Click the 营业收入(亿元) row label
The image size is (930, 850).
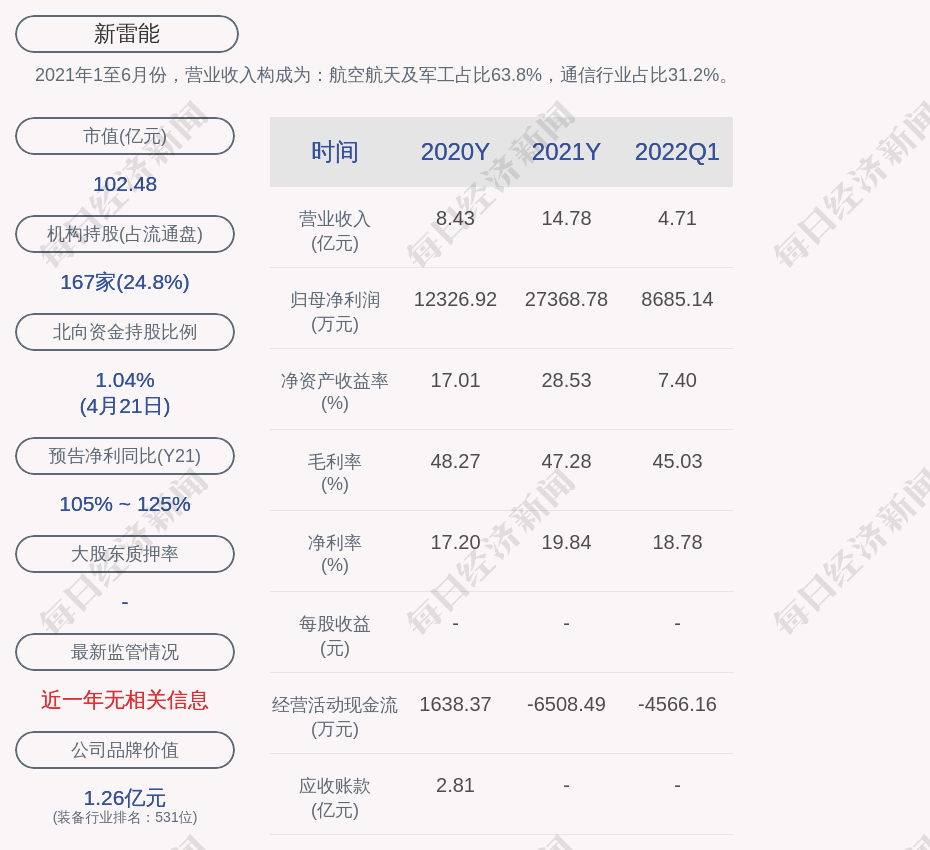[x=335, y=231]
